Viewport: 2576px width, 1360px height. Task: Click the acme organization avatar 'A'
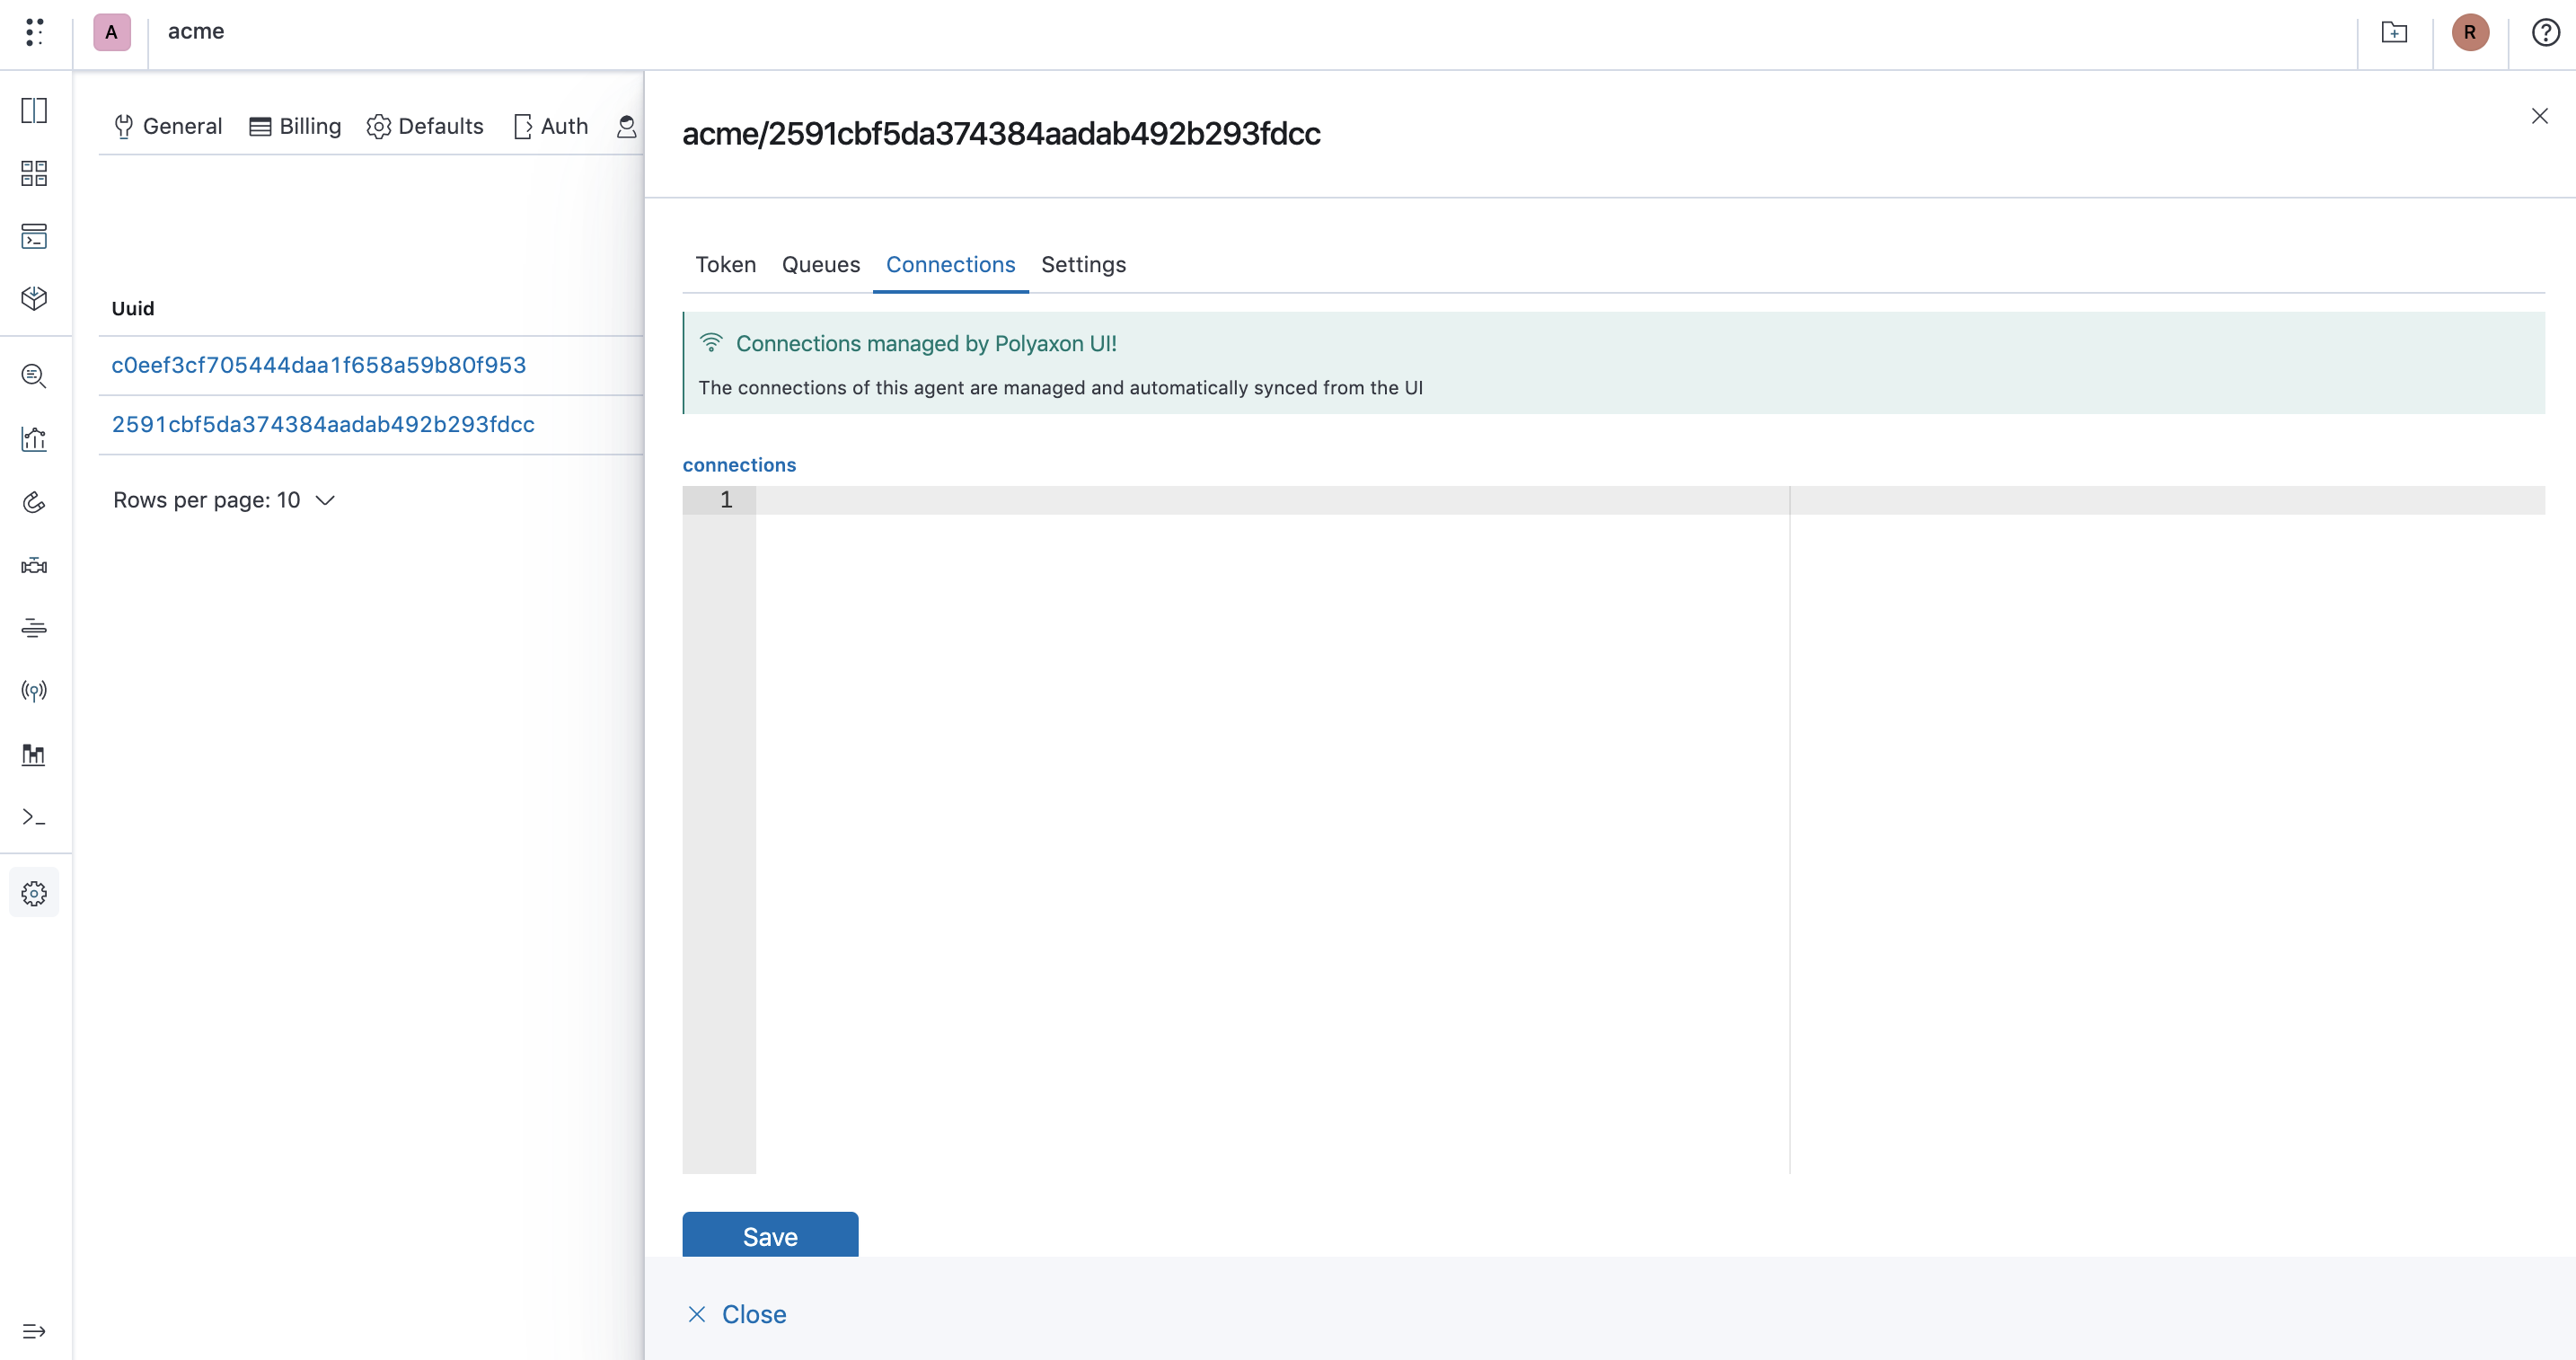(112, 32)
